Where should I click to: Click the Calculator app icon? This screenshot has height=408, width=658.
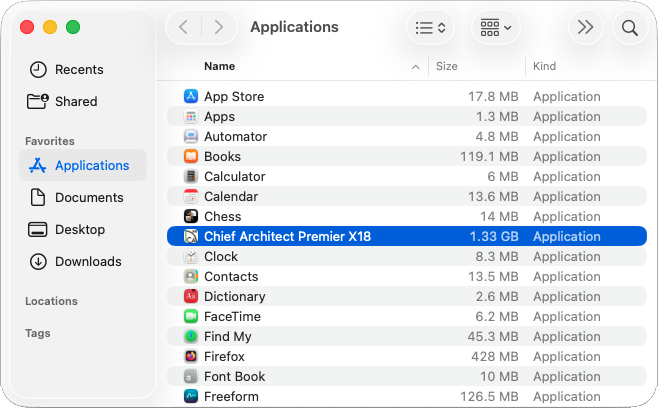point(191,176)
